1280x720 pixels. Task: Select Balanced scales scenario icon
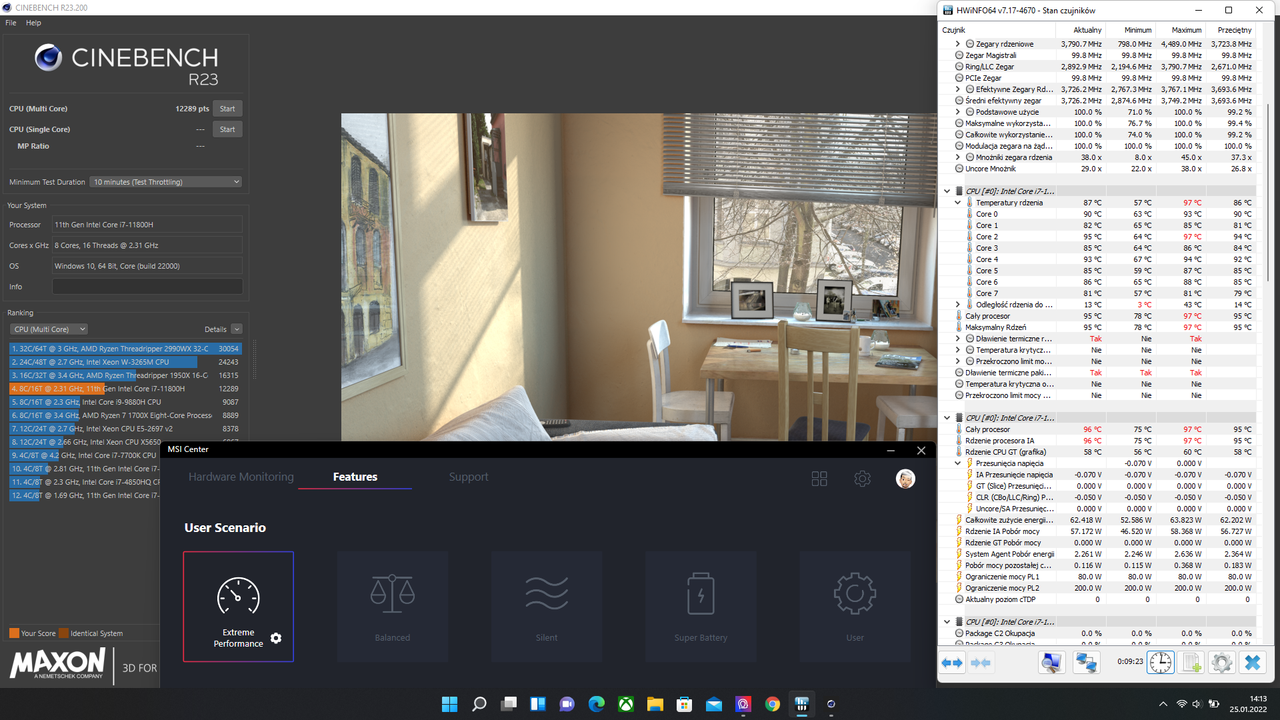392,594
